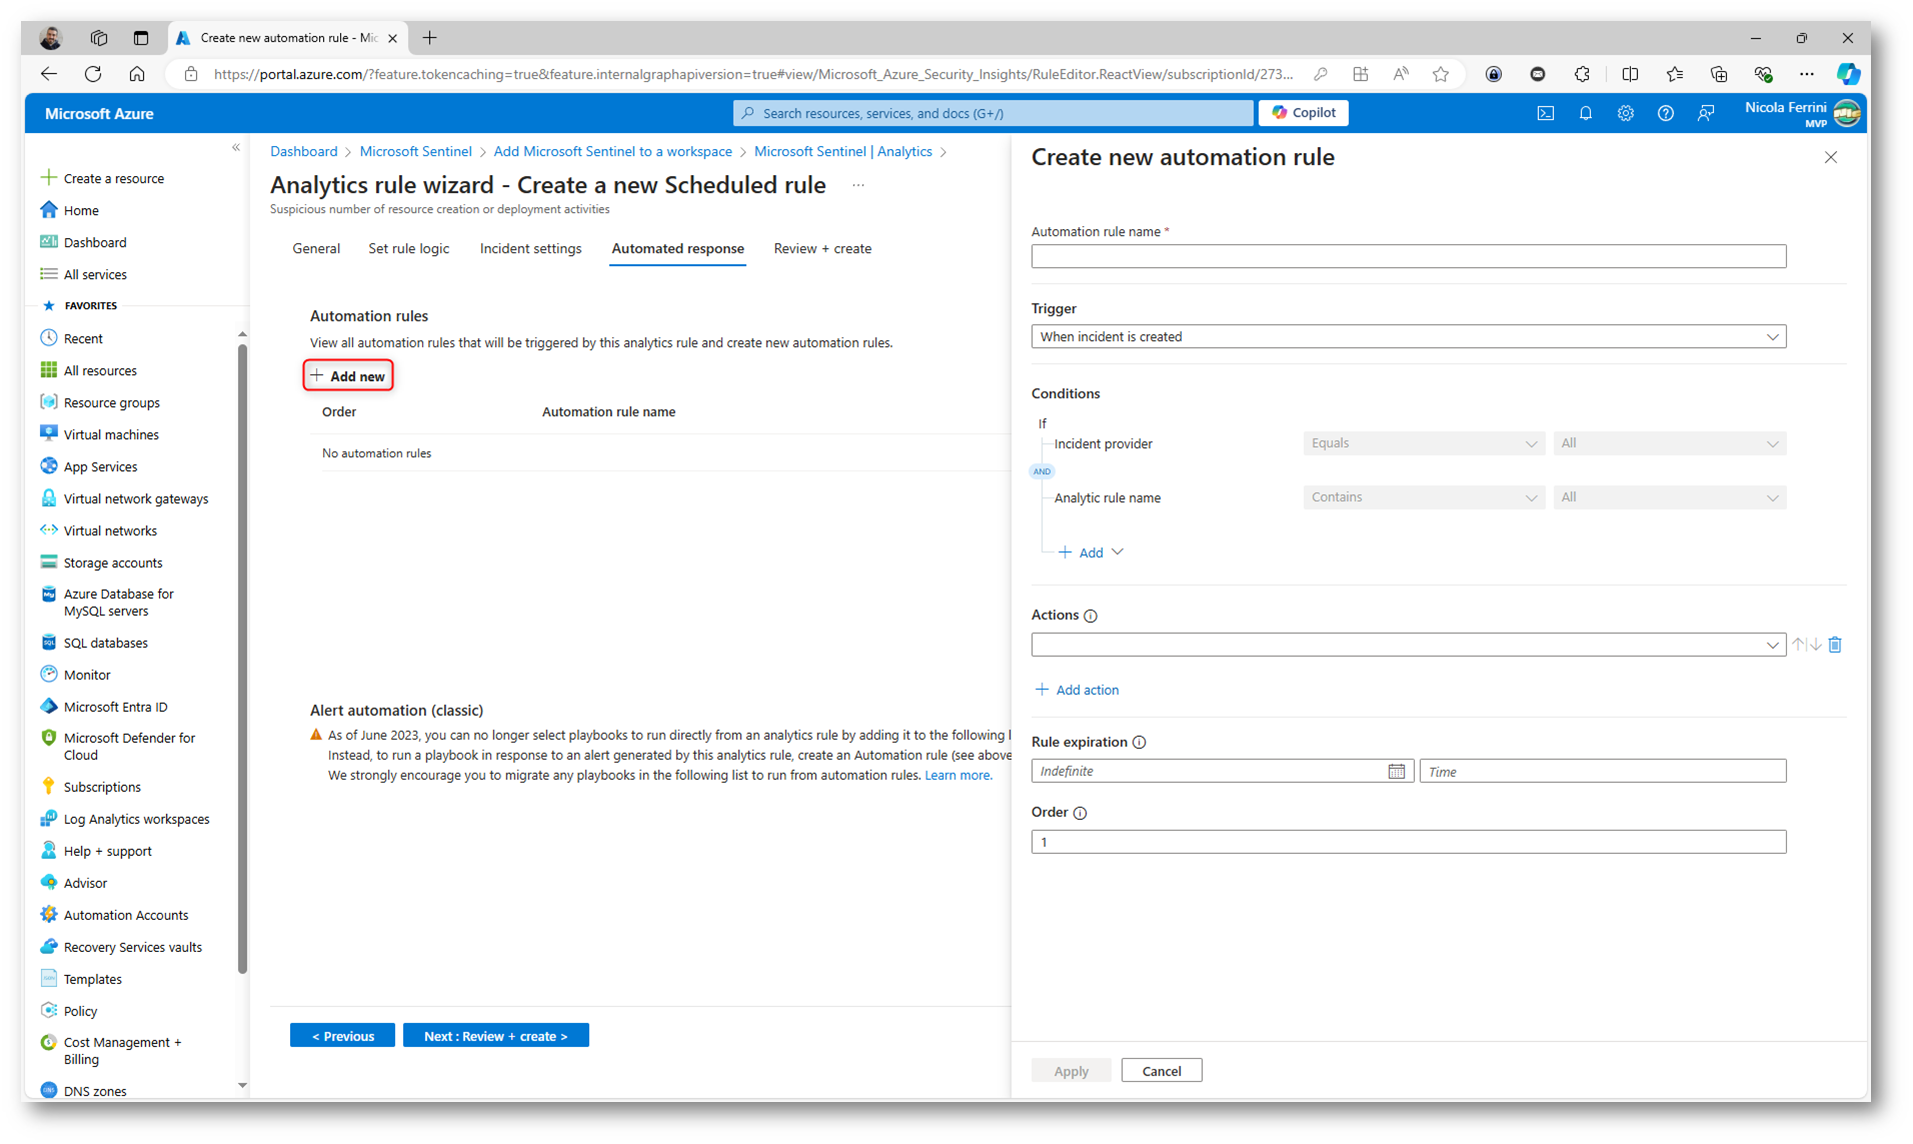Viewport: 1913px width, 1144px height.
Task: Open Subscriptions in sidebar
Action: 102,786
